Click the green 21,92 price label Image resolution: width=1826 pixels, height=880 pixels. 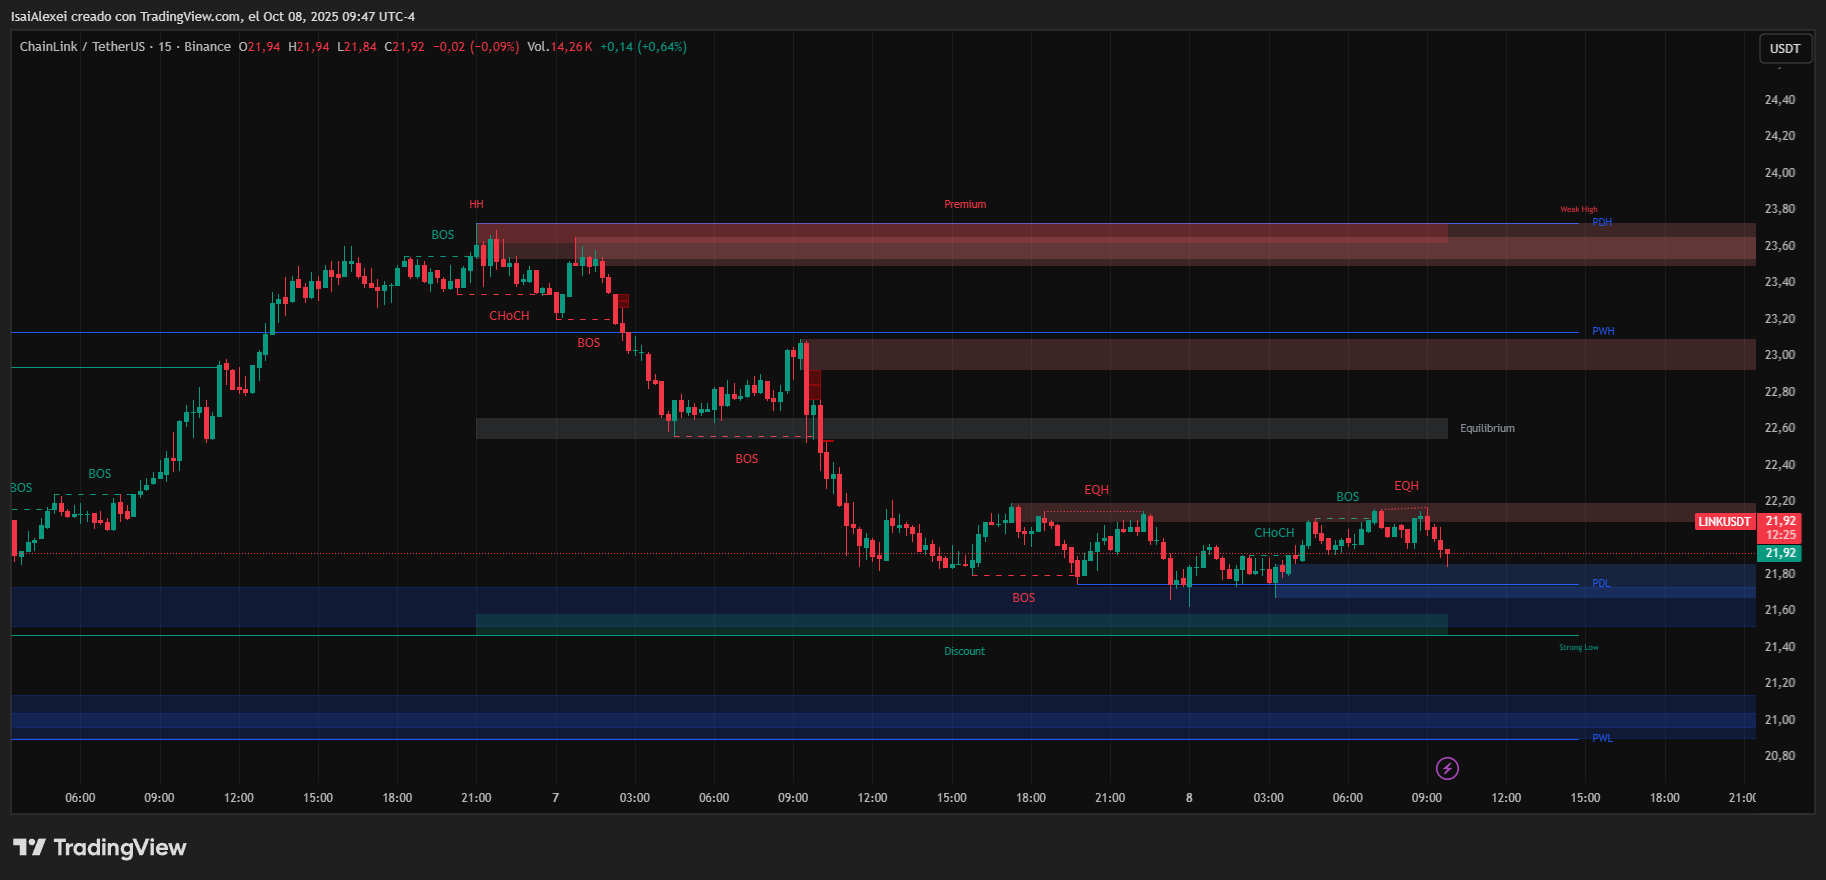click(x=1780, y=553)
